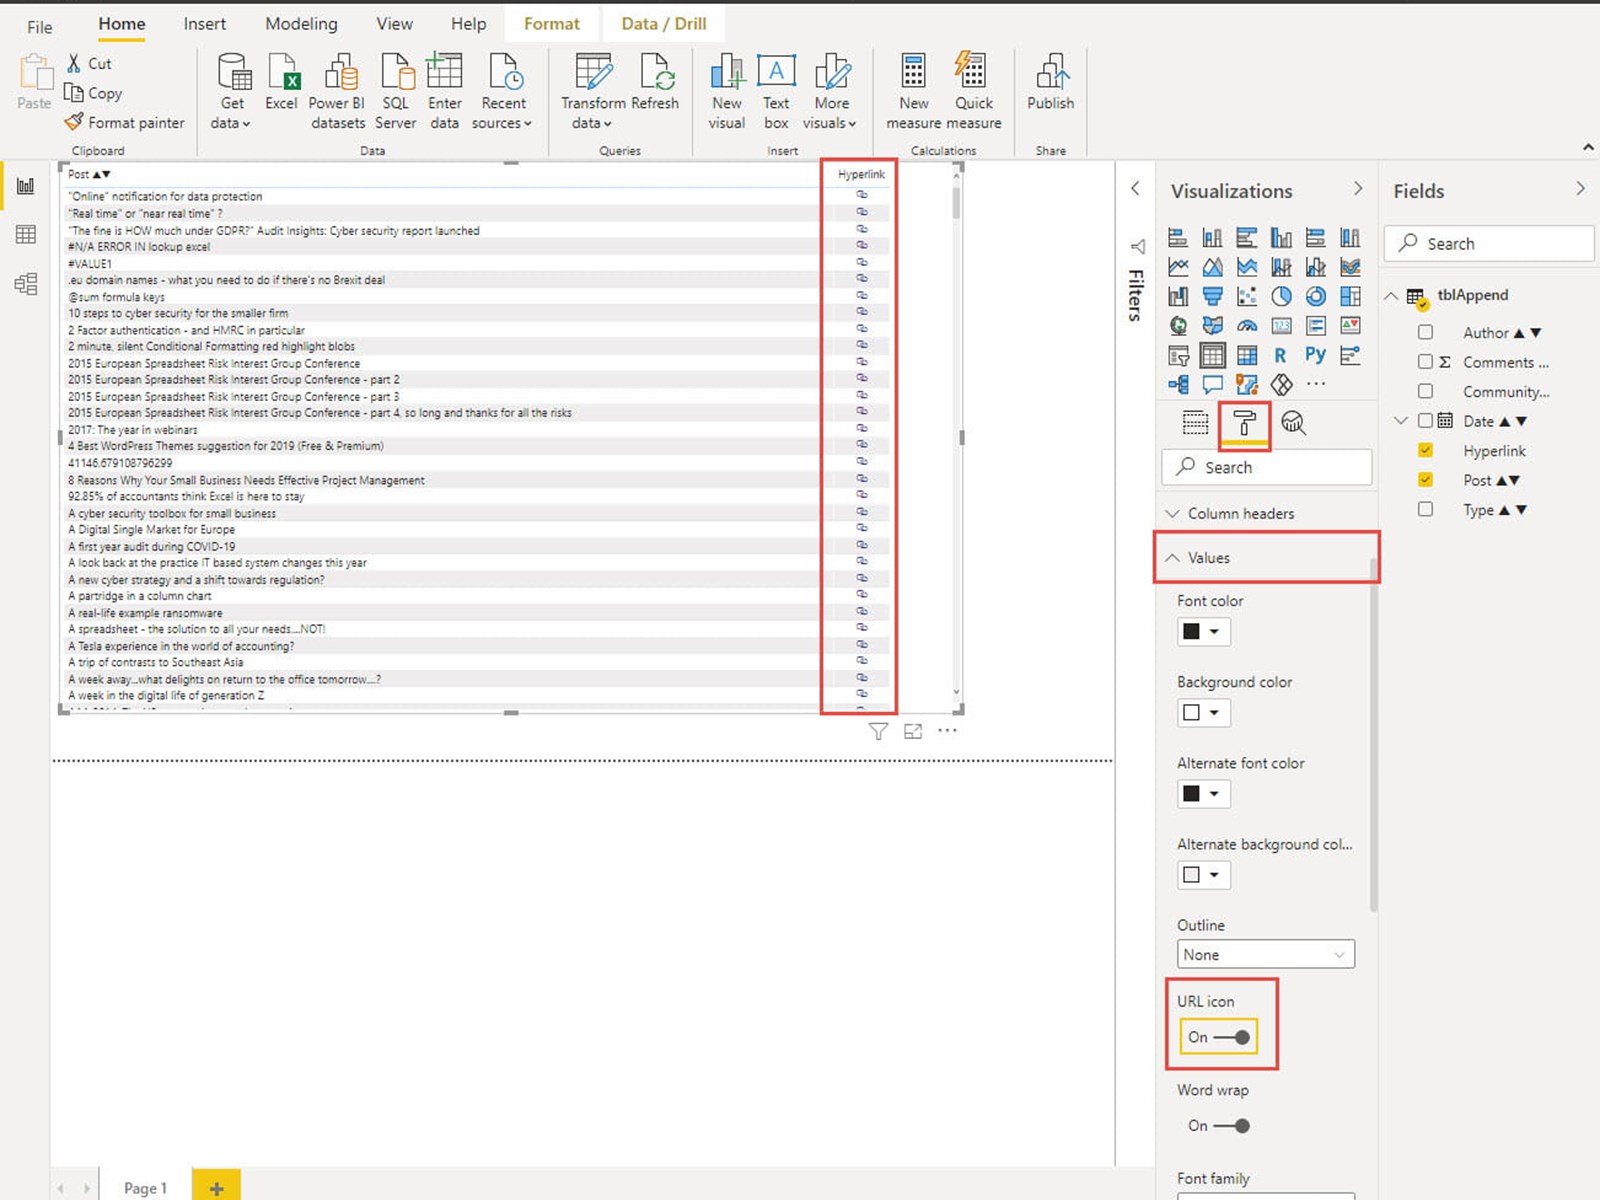Open the Outline dropdown showing None

pos(1265,955)
